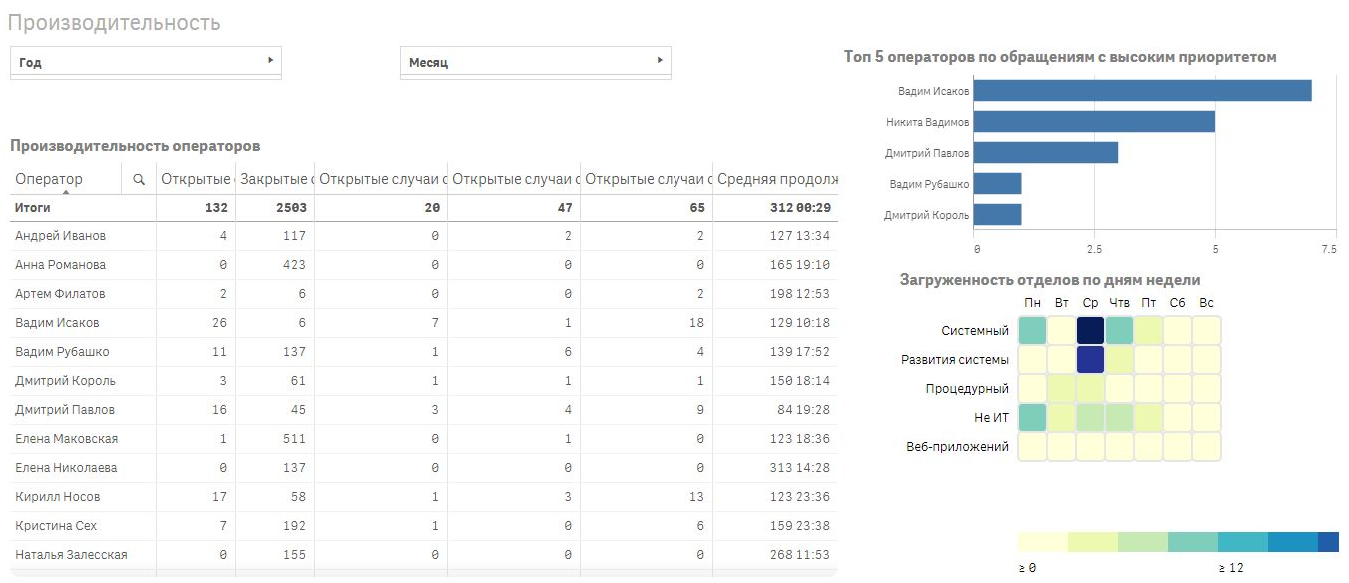Expand the Год filter dropdown
This screenshot has width=1349, height=583.
(145, 62)
